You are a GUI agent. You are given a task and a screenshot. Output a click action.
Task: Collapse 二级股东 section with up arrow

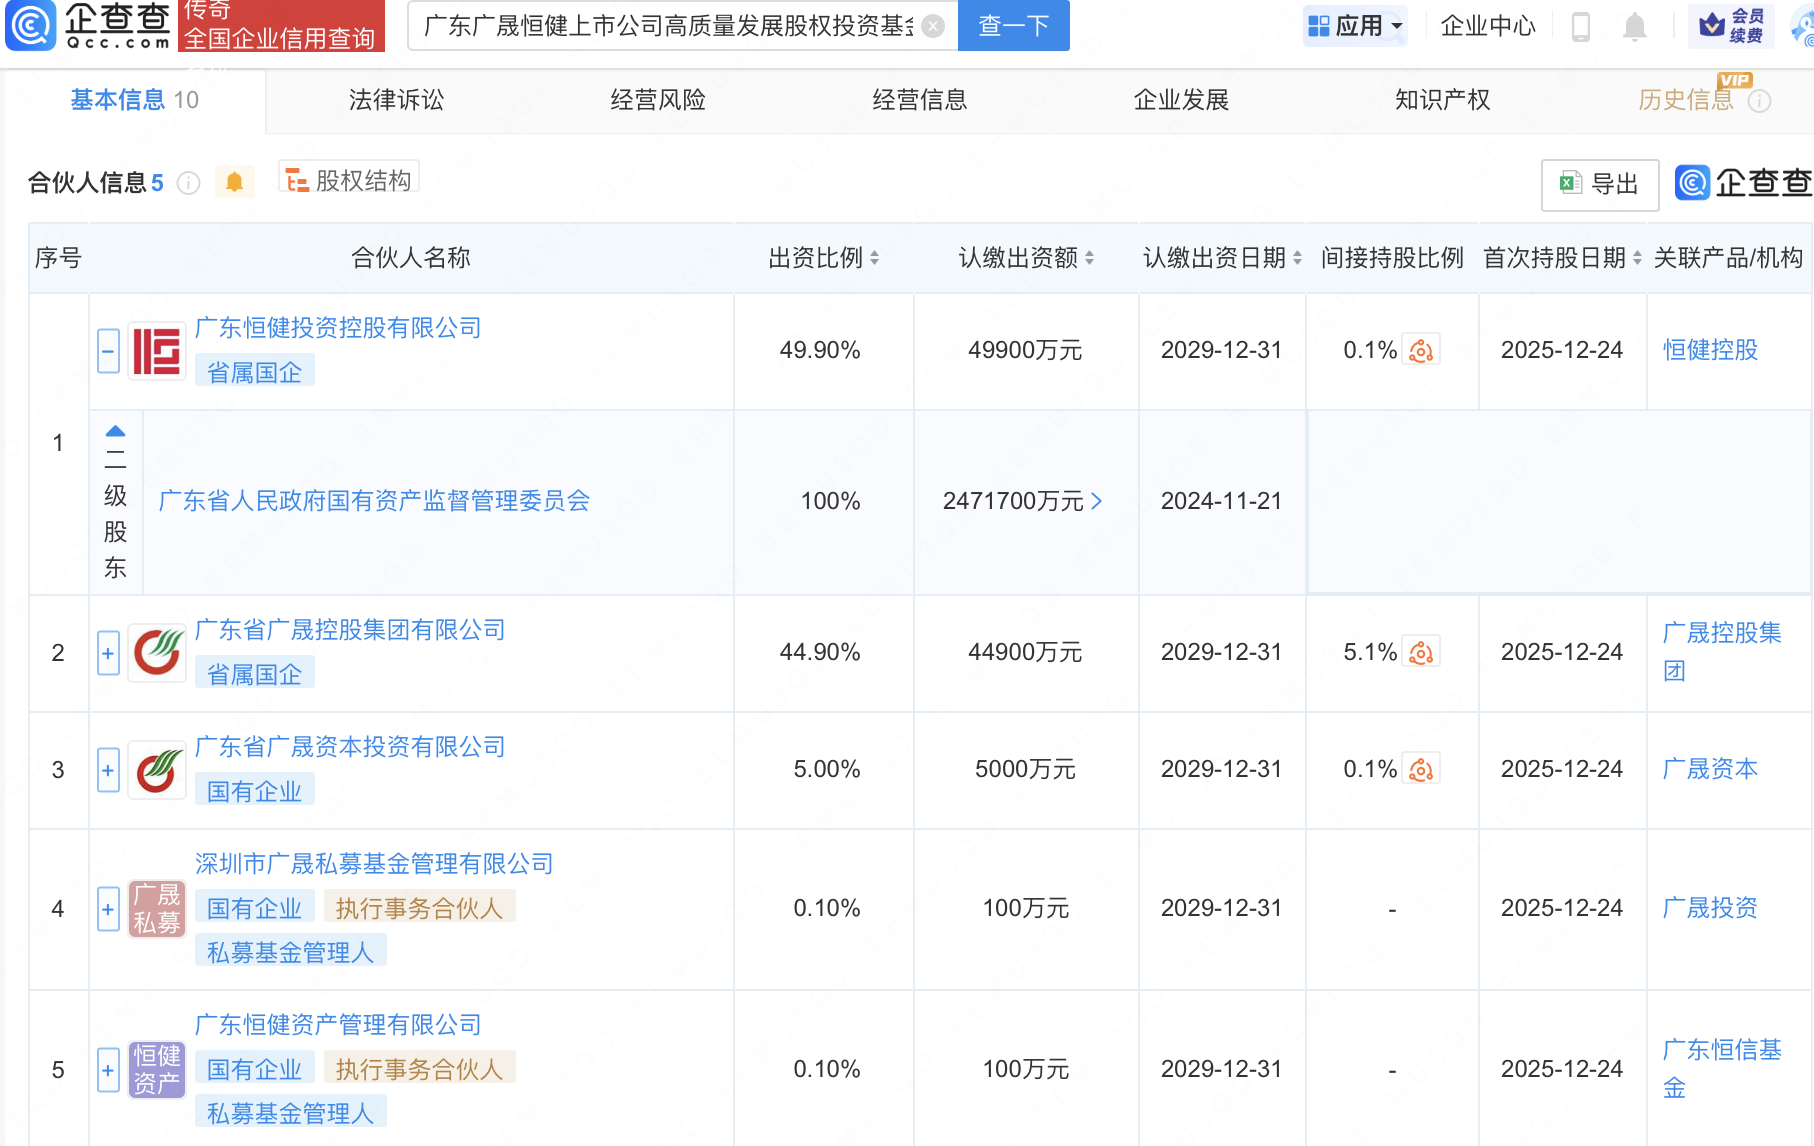[115, 432]
